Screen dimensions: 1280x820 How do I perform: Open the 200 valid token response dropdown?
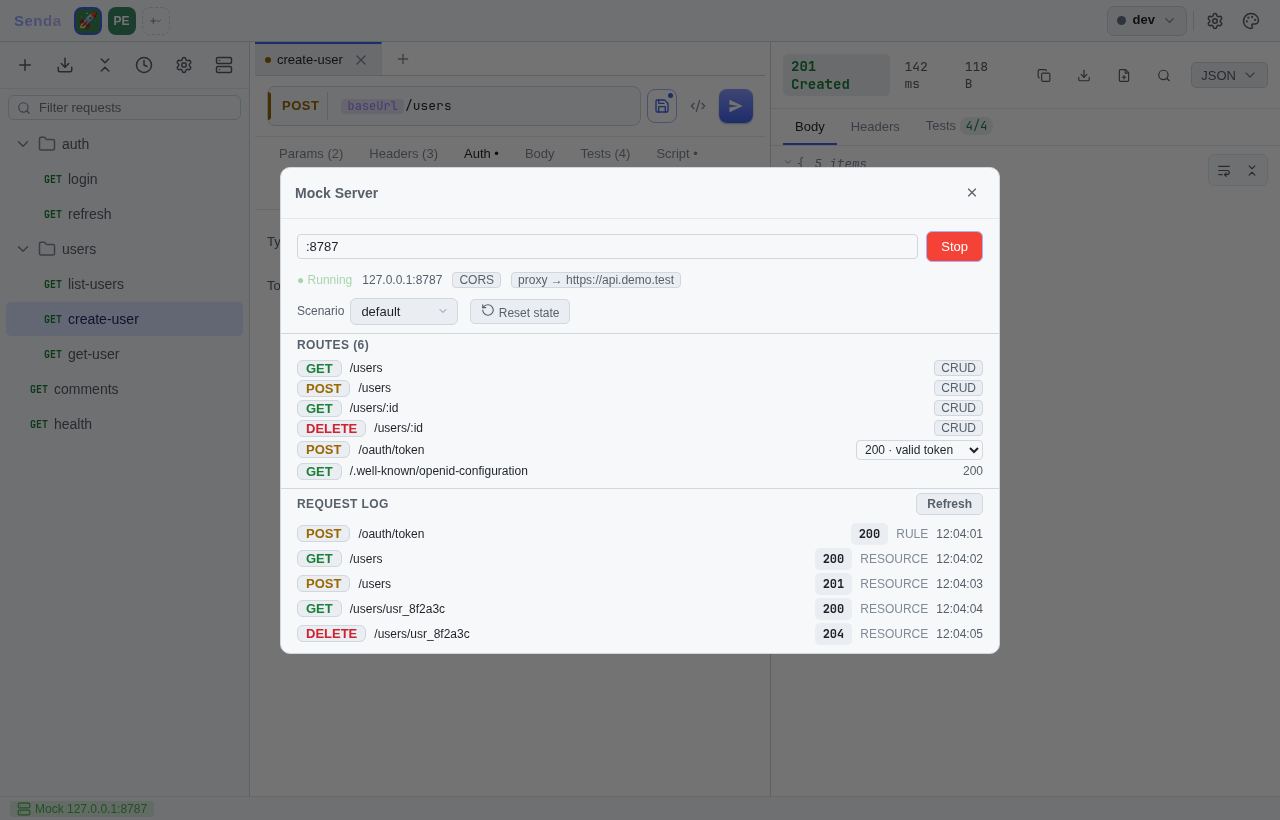[x=919, y=450]
